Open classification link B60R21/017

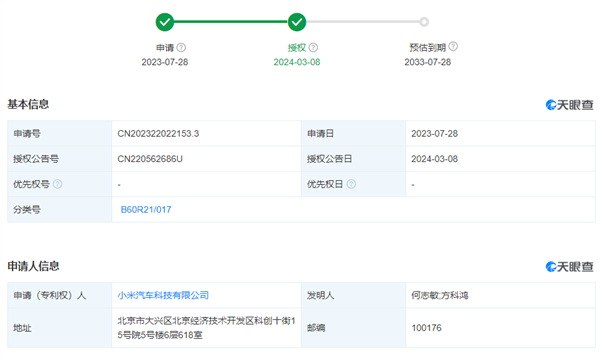click(x=146, y=210)
